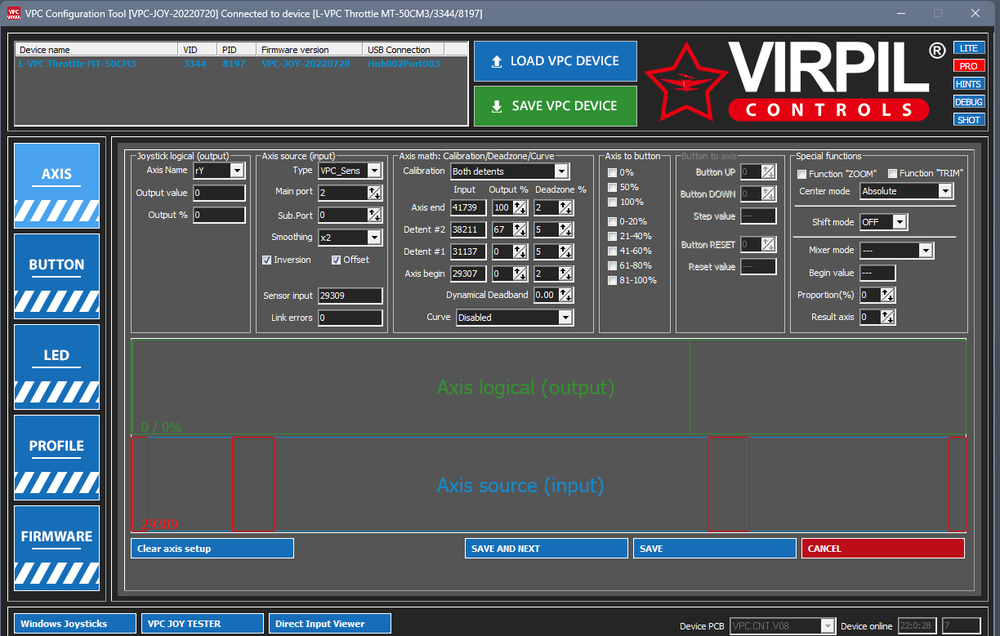This screenshot has width=1000, height=636.
Task: Click calculator icon for Detent #1 Deadzone
Action: (565, 251)
